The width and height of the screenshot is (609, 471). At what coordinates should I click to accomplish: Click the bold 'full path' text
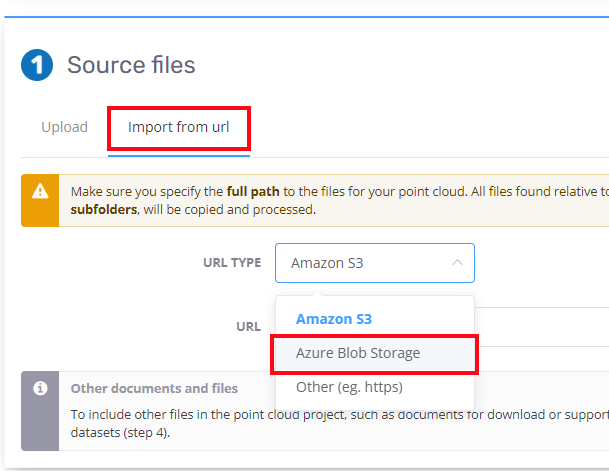pyautogui.click(x=253, y=192)
